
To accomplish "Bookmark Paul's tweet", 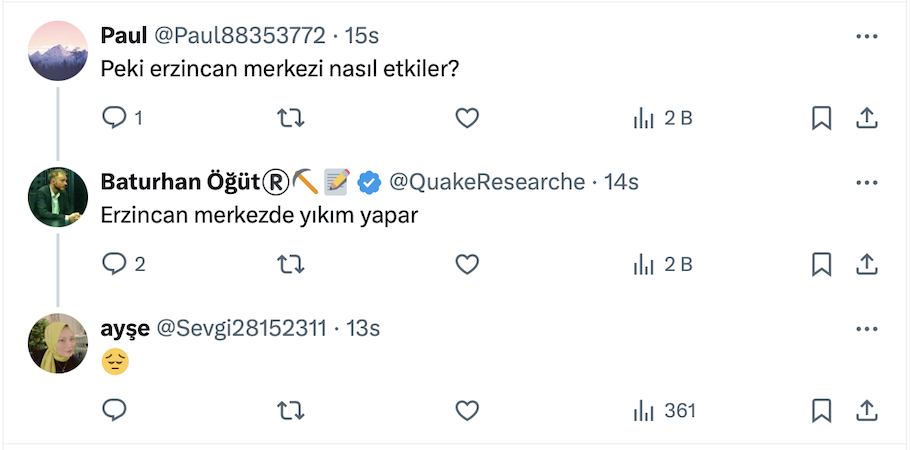I will point(821,118).
